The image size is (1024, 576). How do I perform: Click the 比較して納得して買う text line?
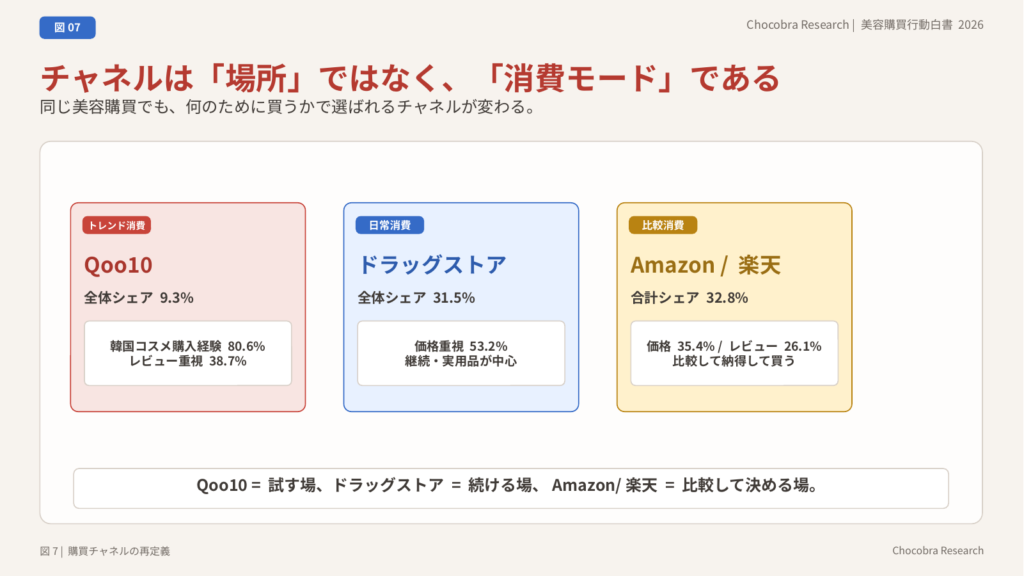pos(734,361)
